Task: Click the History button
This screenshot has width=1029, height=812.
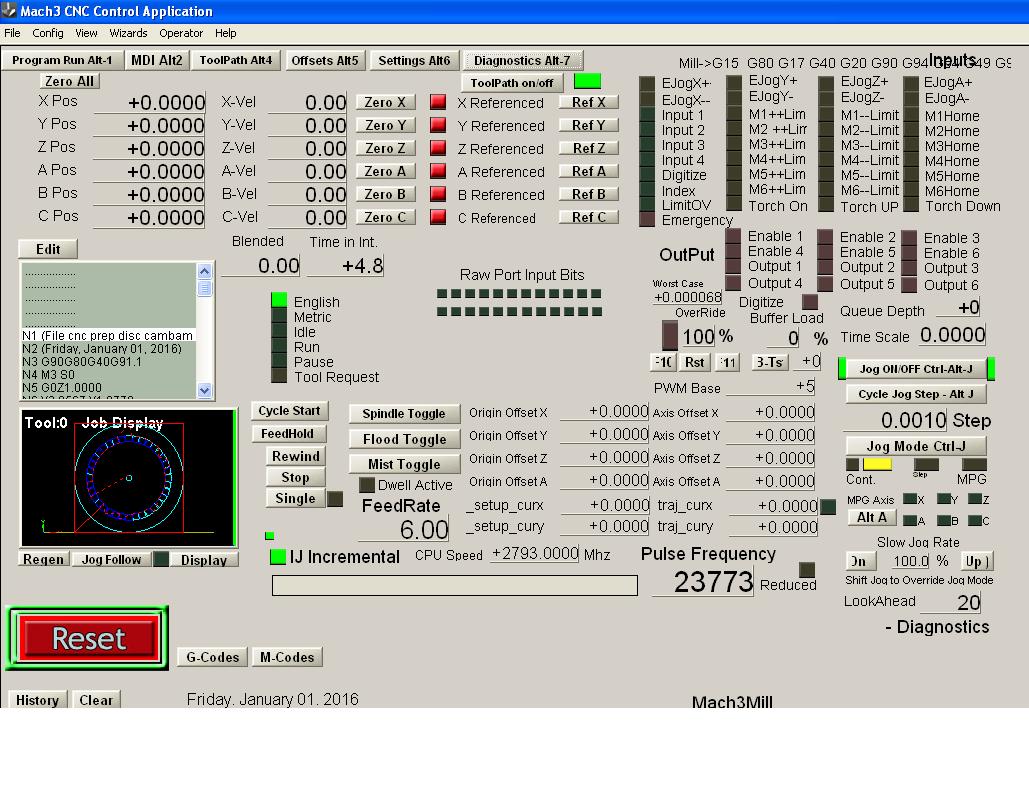Action: click(x=37, y=700)
